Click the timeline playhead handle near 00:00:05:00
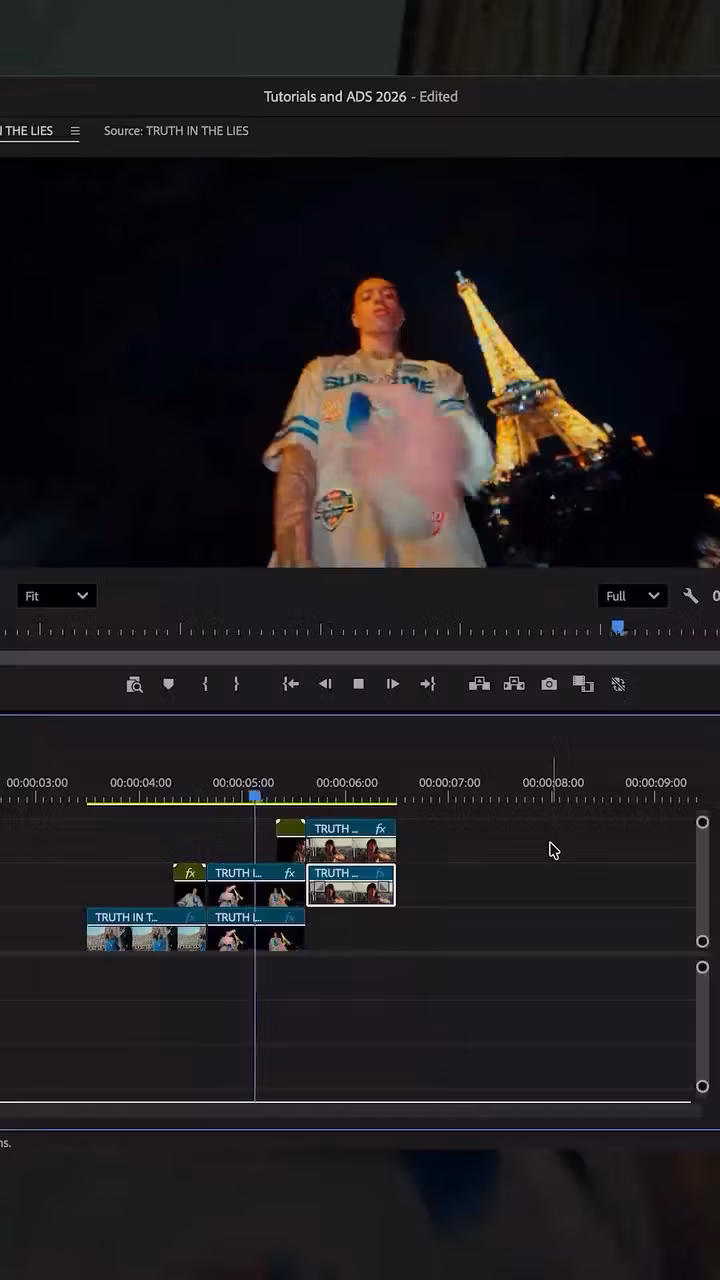 (255, 796)
